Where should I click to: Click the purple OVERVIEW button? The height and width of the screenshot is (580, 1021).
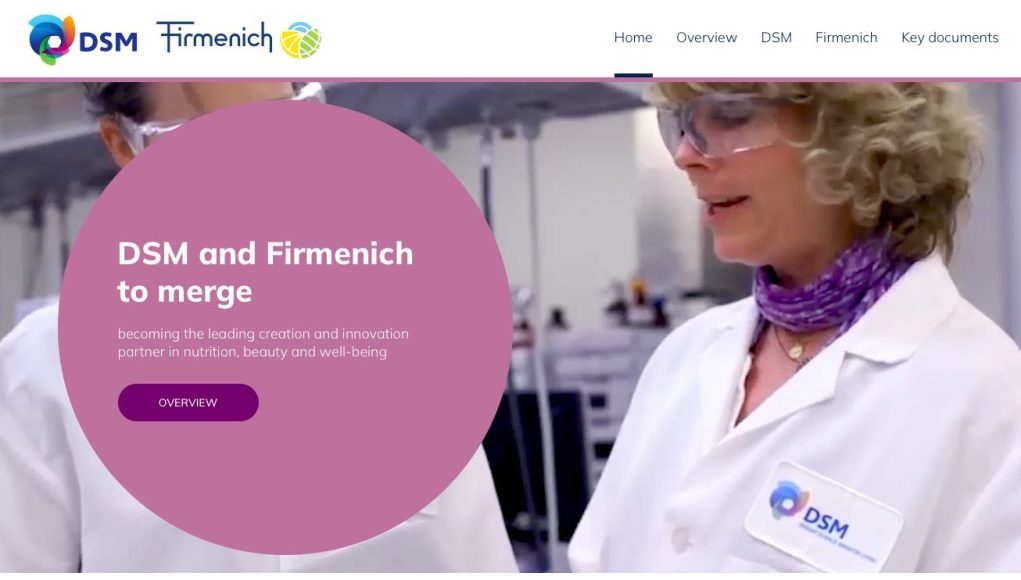click(188, 402)
